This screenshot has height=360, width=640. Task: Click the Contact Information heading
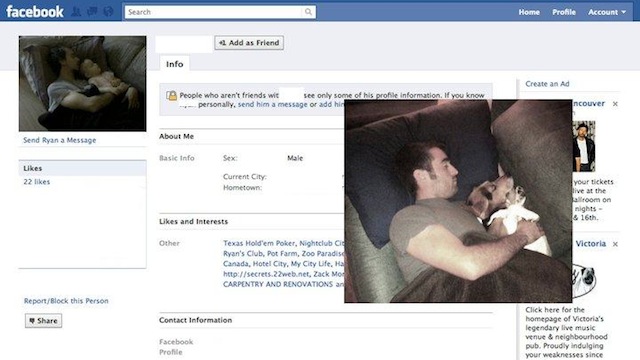196,320
